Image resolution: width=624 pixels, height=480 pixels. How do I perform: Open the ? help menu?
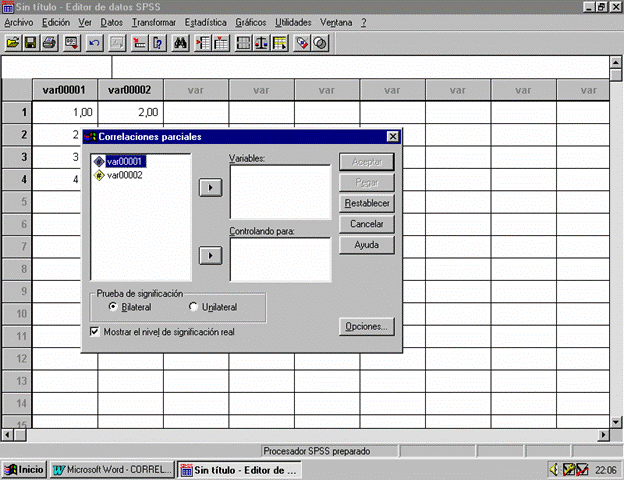(364, 22)
